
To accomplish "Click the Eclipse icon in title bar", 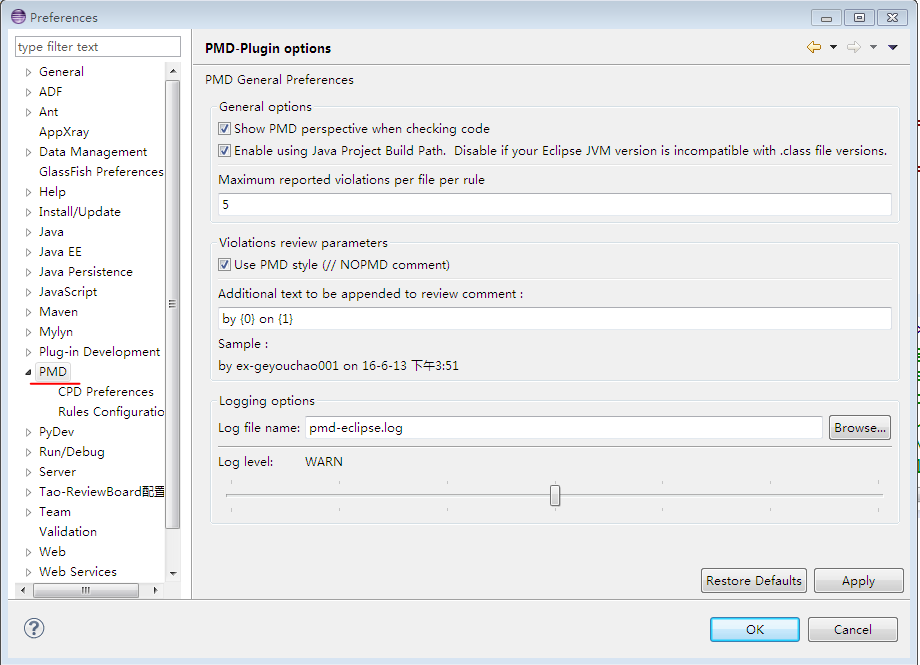I will click(18, 17).
